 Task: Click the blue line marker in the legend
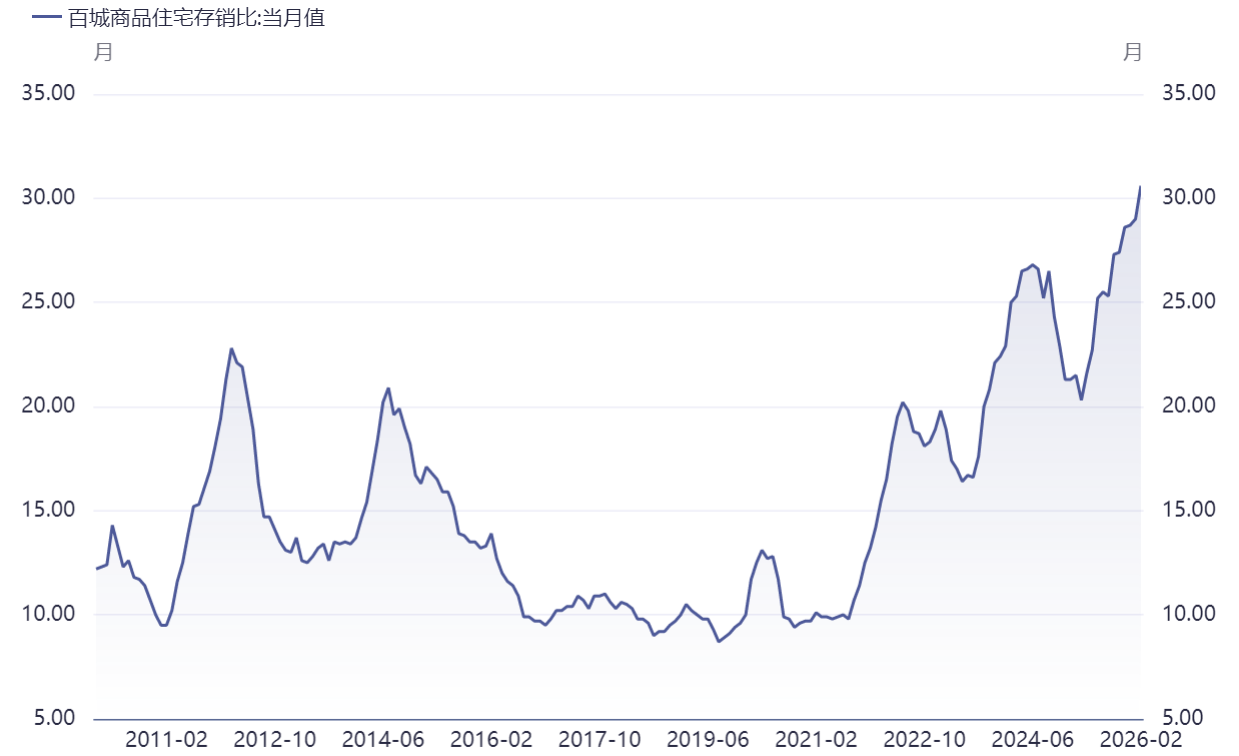click(46, 17)
